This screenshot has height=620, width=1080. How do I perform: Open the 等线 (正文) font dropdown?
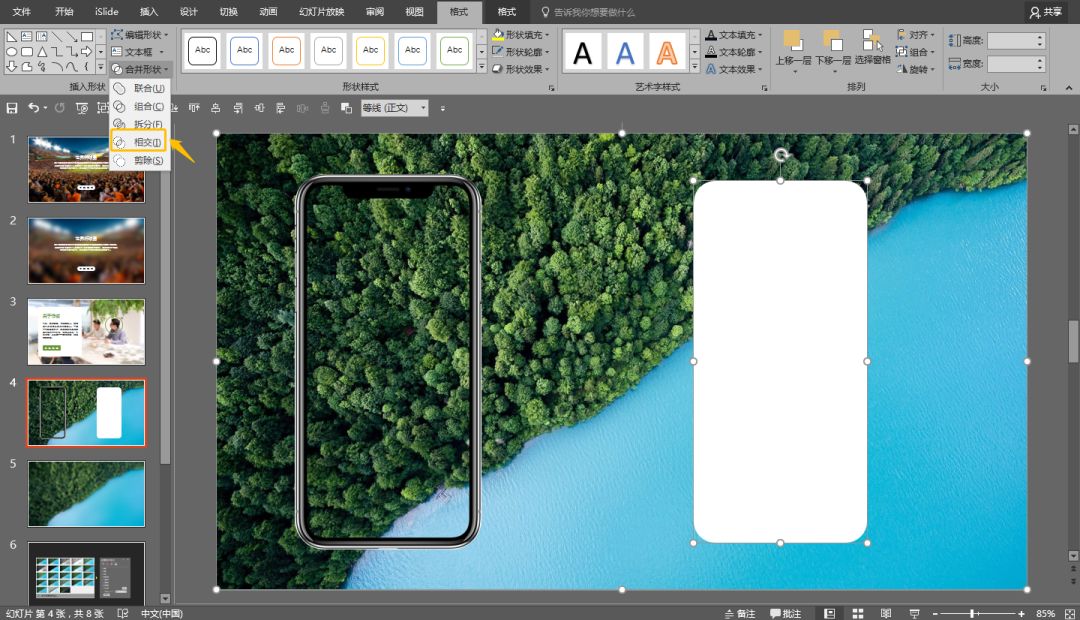click(395, 108)
